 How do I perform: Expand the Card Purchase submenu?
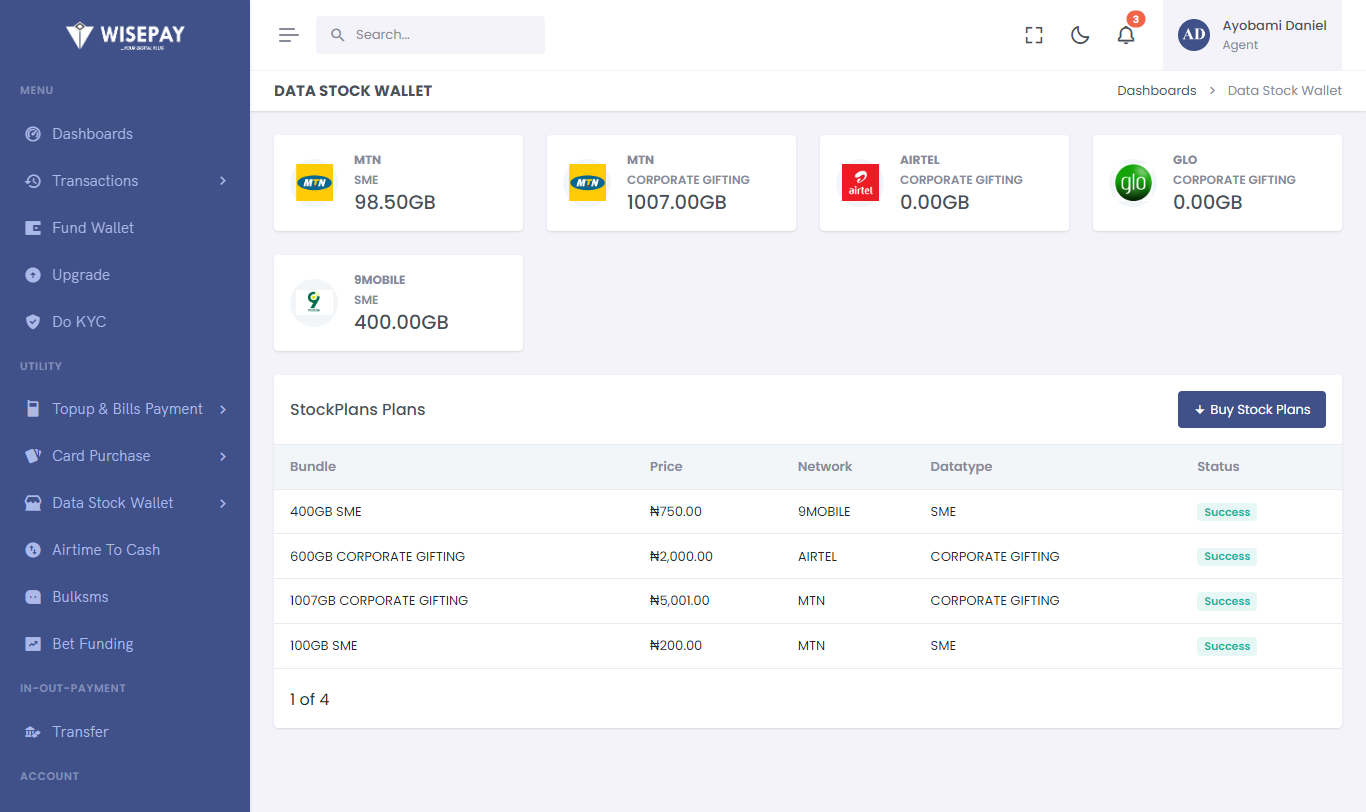[125, 456]
